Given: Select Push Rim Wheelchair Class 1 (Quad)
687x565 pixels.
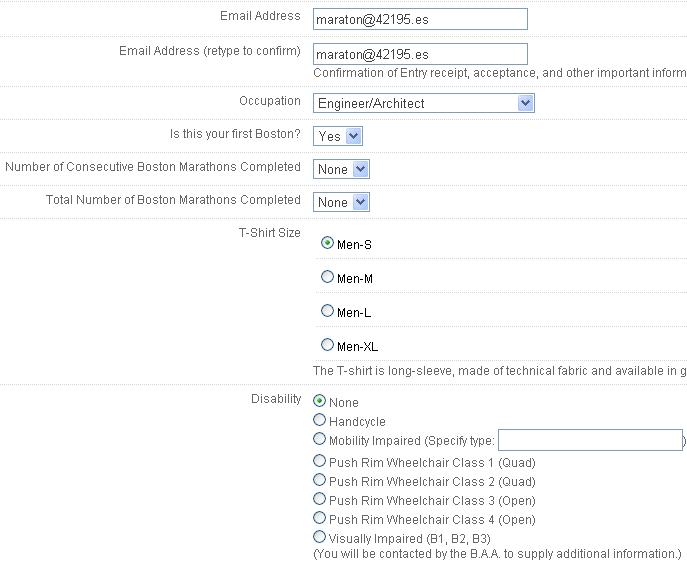Looking at the screenshot, I should pyautogui.click(x=320, y=461).
